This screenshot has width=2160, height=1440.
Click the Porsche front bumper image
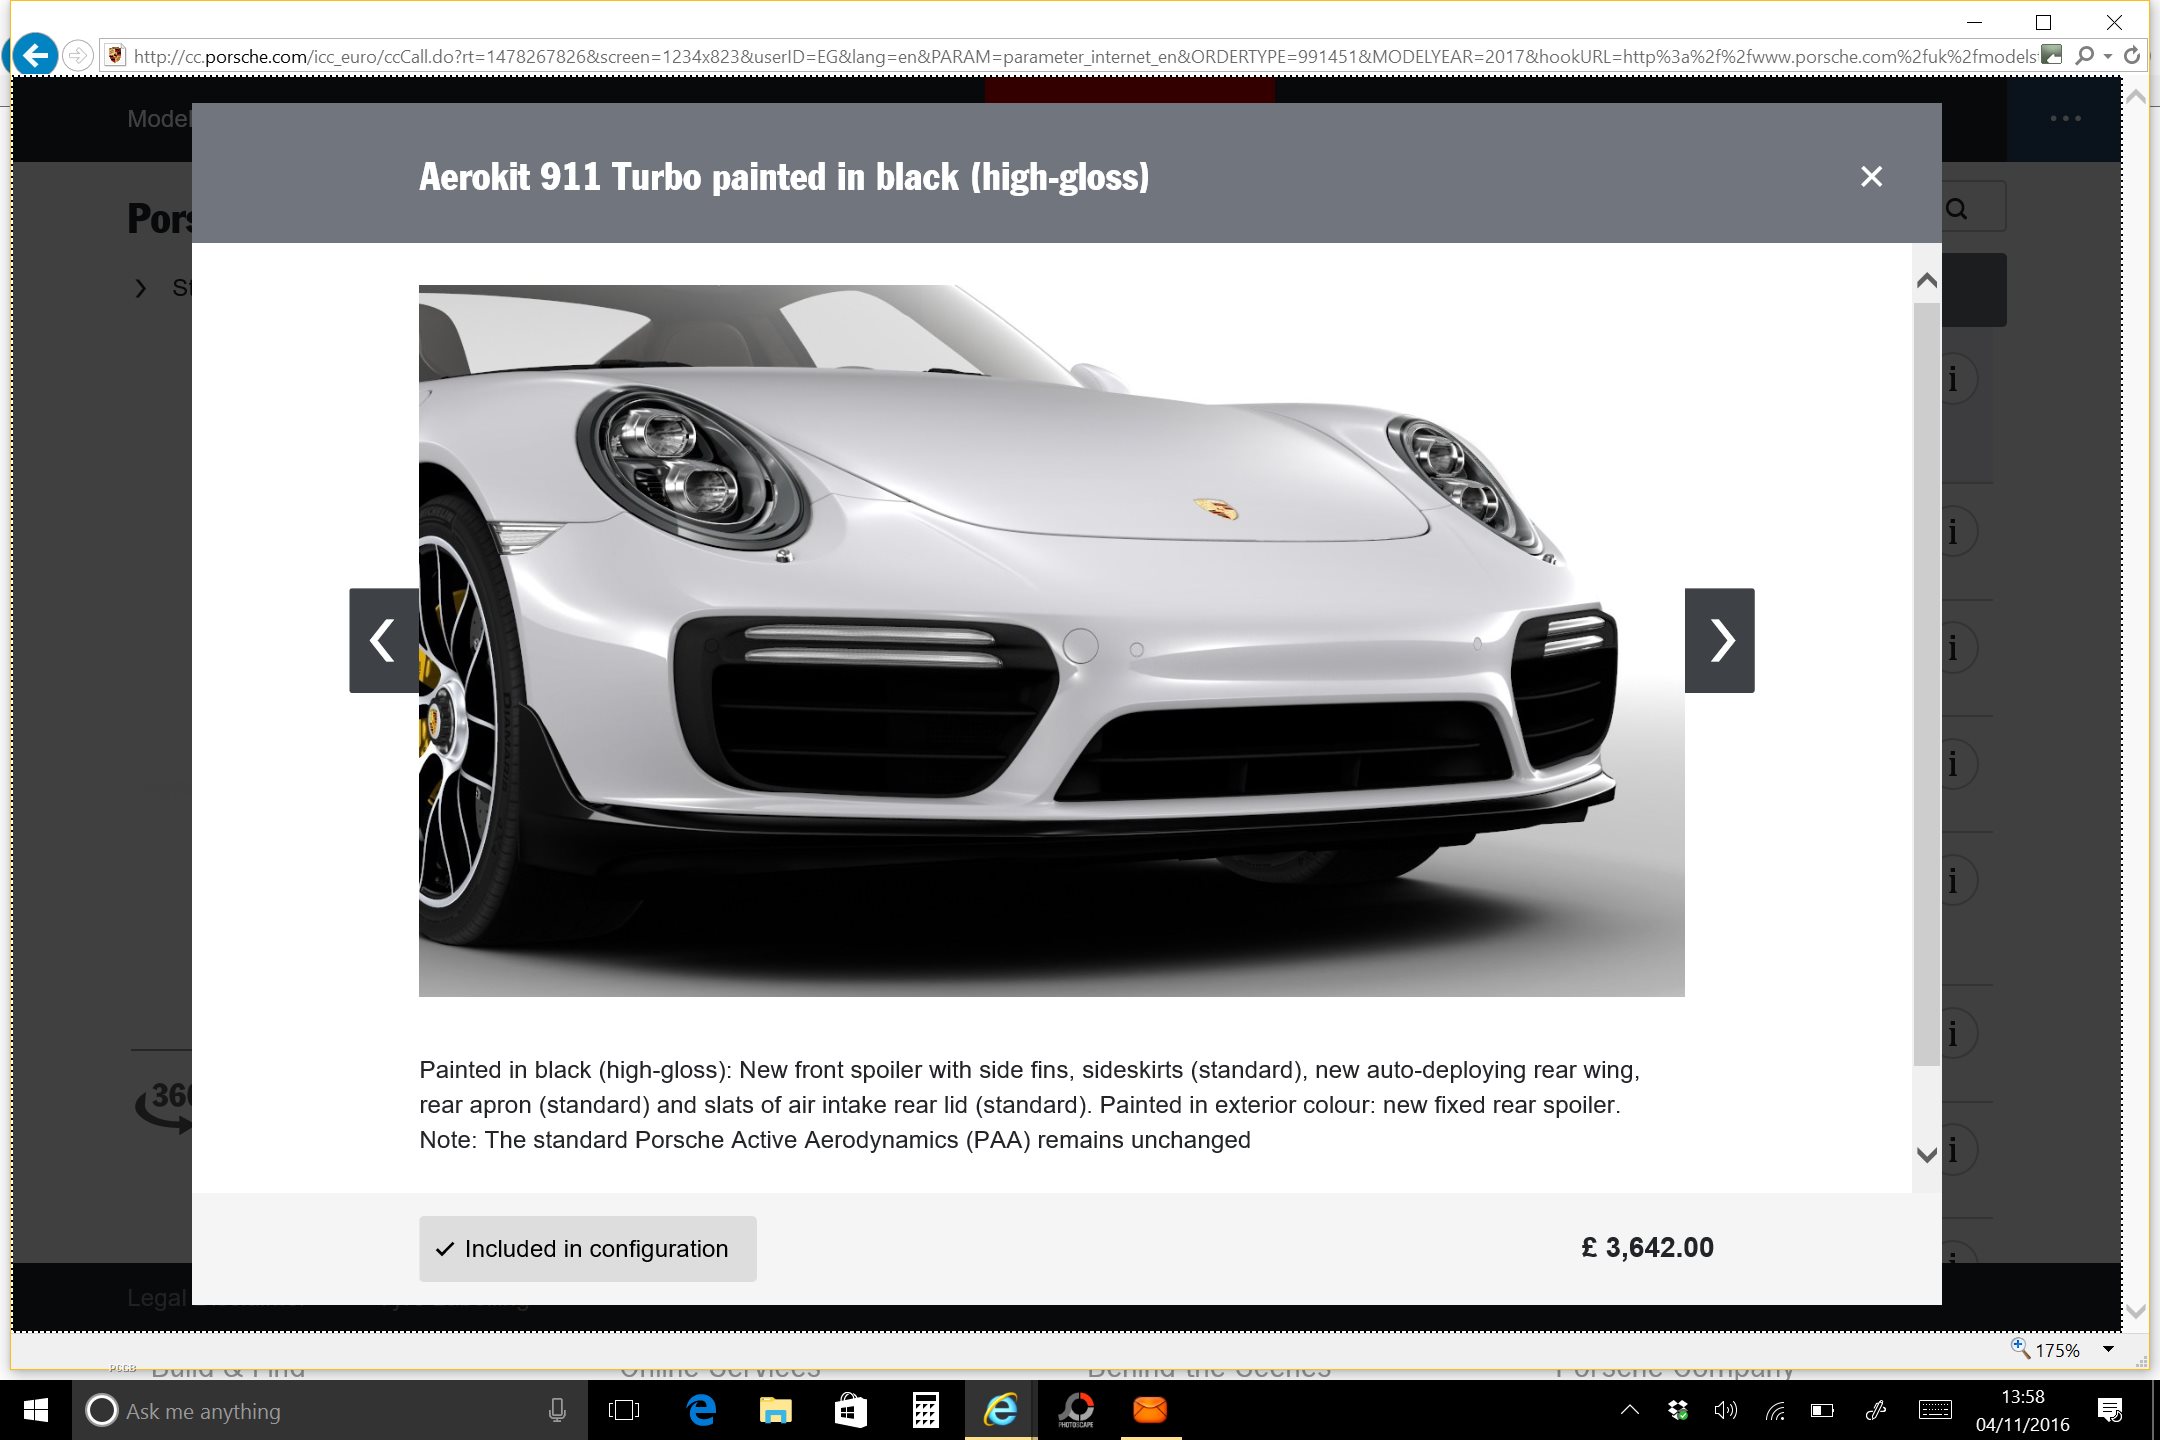click(1052, 640)
